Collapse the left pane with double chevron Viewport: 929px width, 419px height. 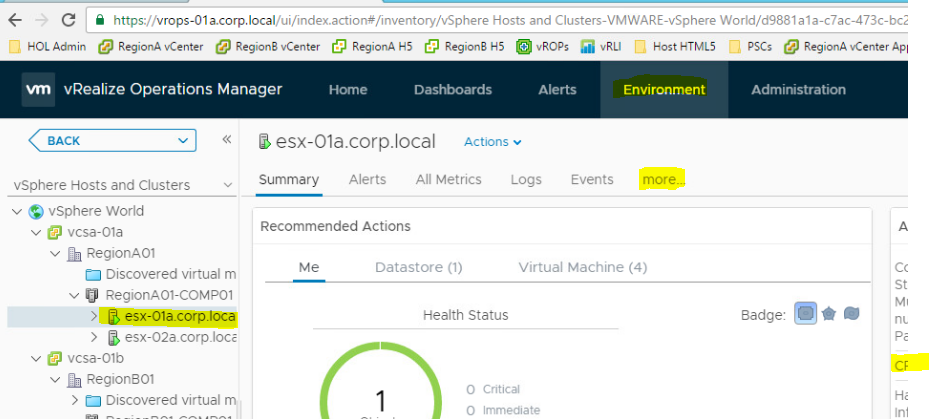point(226,139)
